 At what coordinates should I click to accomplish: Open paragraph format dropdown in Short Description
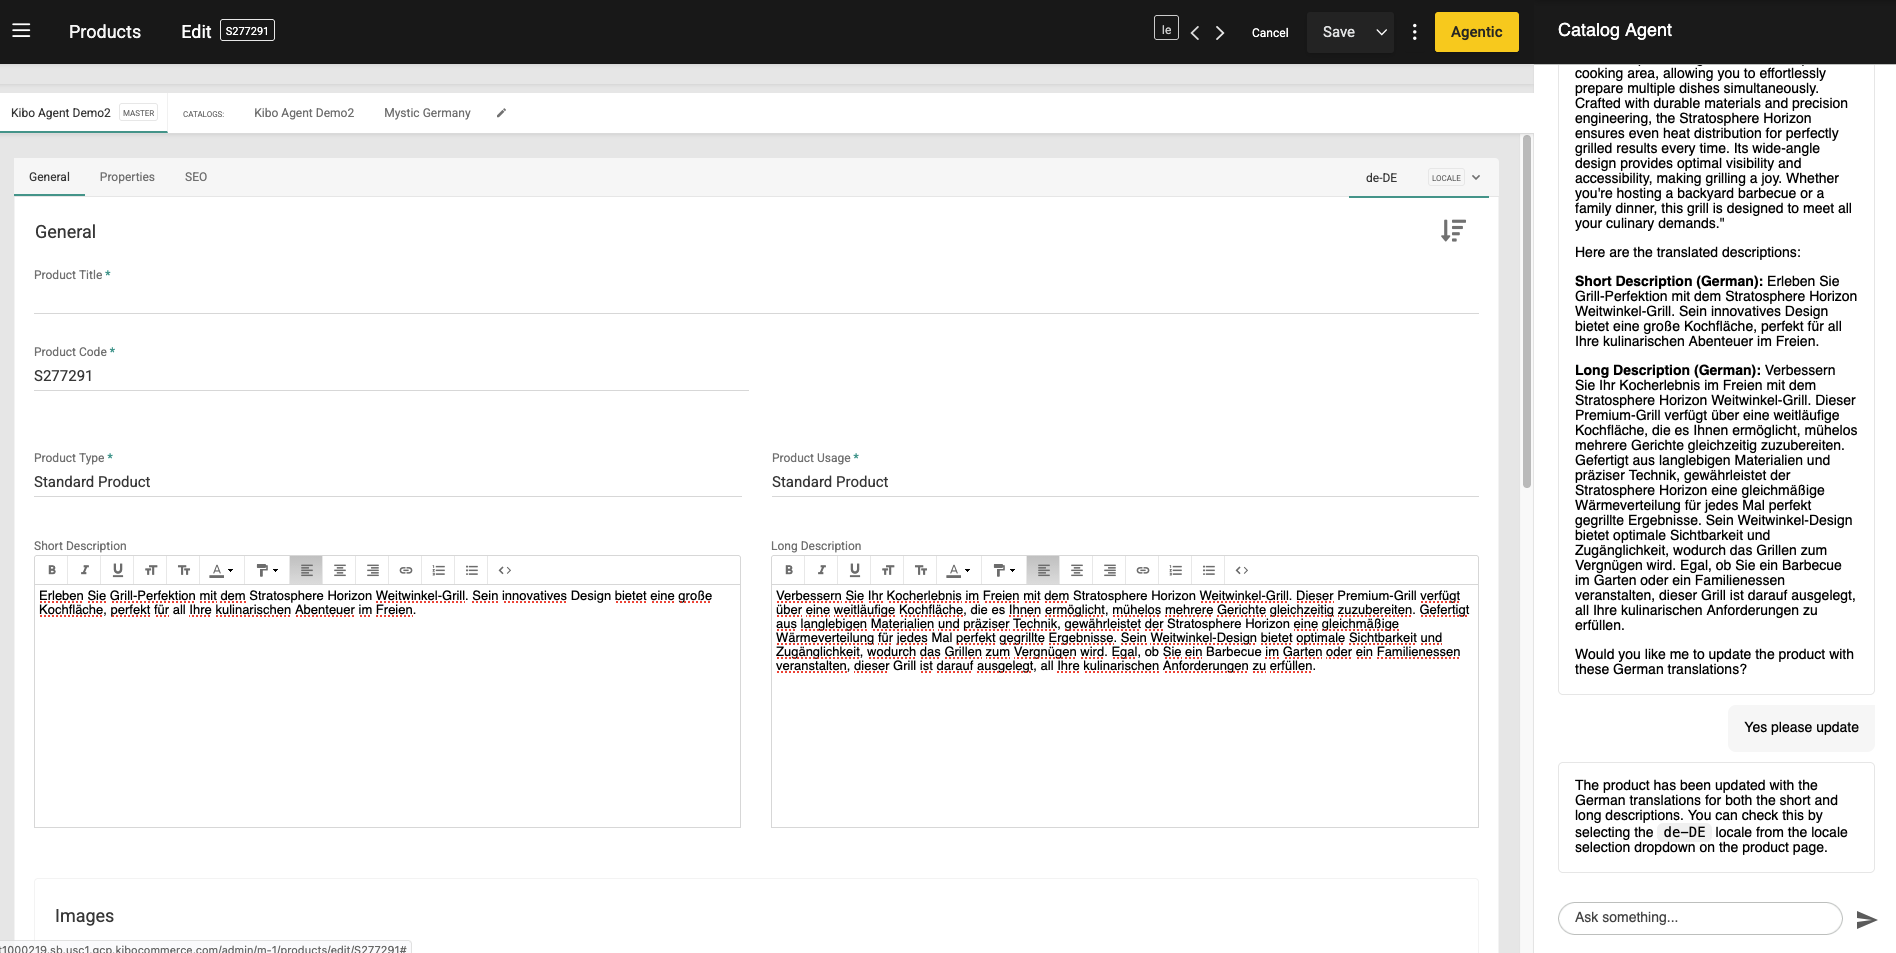[267, 570]
